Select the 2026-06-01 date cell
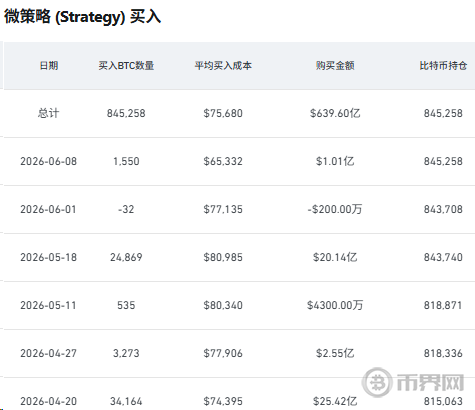475x410 pixels. (x=48, y=209)
